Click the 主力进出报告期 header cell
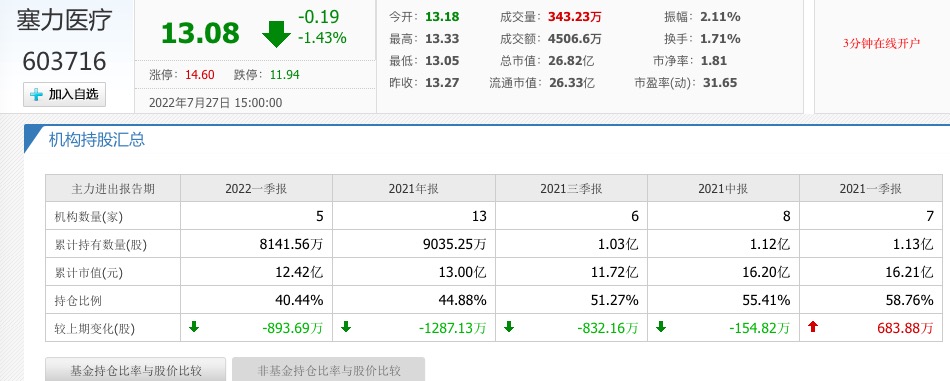This screenshot has width=950, height=381. (113, 189)
